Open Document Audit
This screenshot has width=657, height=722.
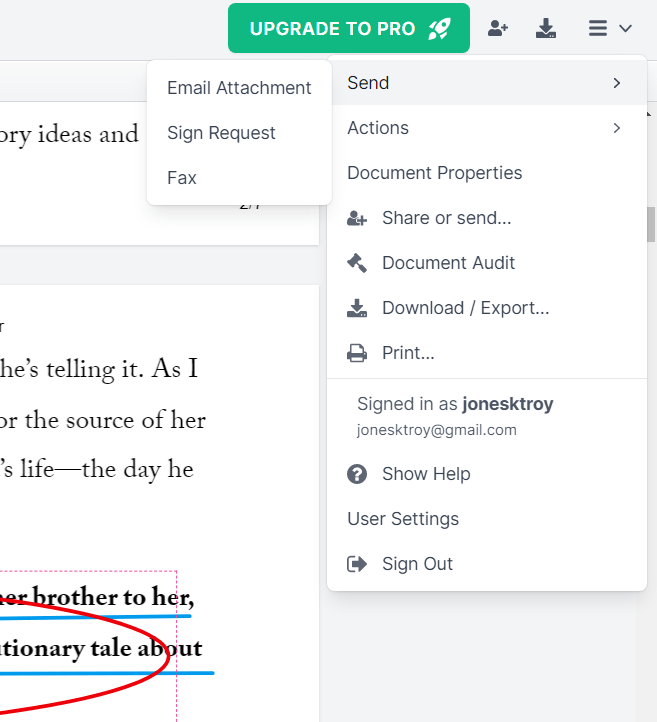coord(487,263)
